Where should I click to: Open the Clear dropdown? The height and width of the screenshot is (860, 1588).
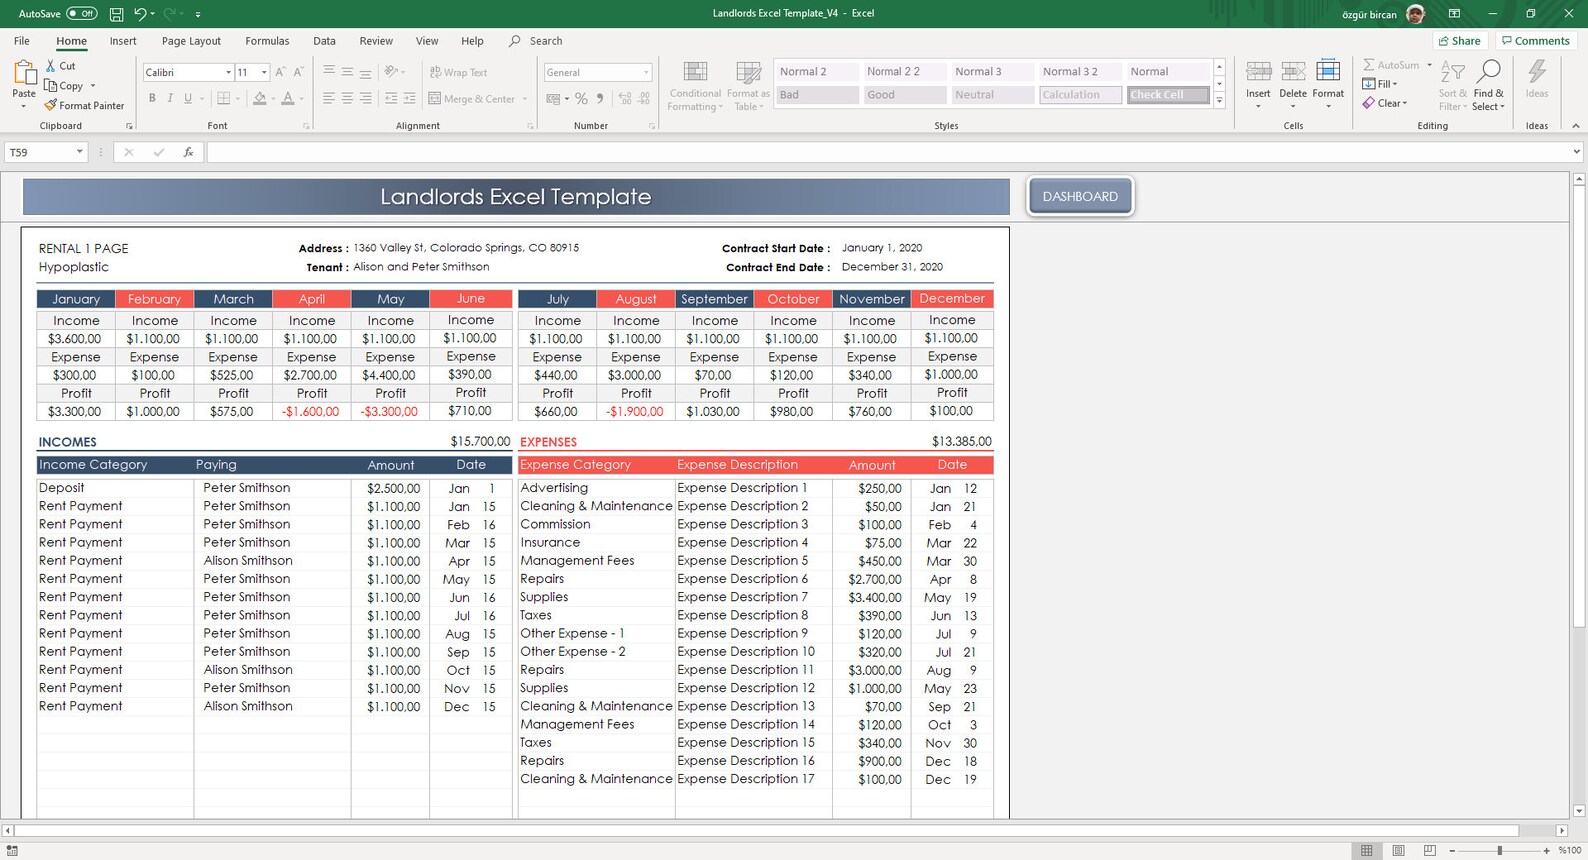click(1385, 103)
